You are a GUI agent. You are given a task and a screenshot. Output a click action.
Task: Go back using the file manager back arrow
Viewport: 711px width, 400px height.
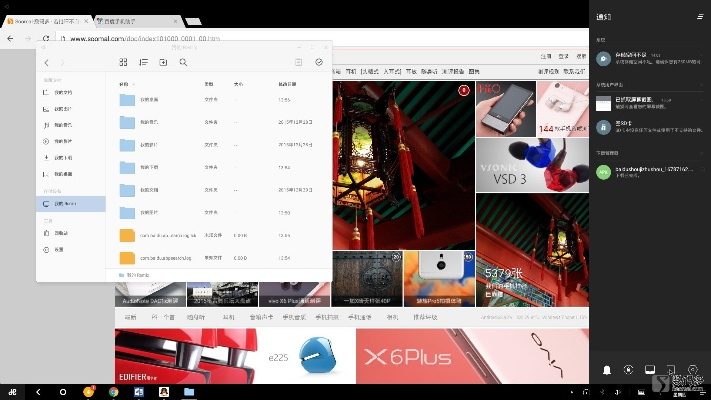pyautogui.click(x=47, y=62)
